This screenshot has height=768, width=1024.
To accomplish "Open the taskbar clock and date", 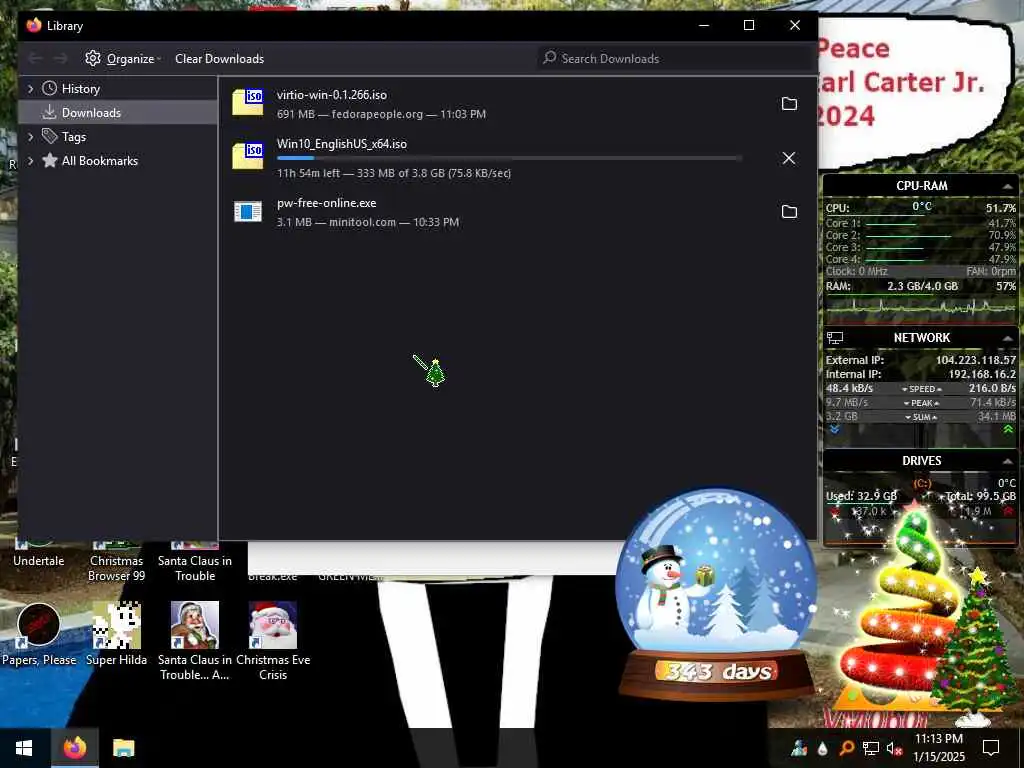I will [938, 748].
